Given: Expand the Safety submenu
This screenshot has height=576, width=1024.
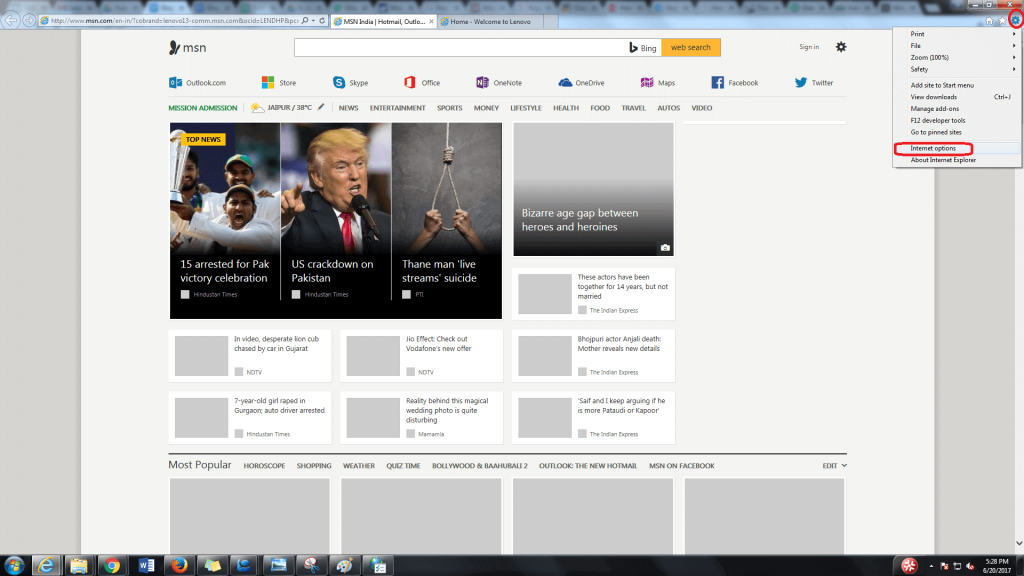Looking at the screenshot, I should click(957, 69).
